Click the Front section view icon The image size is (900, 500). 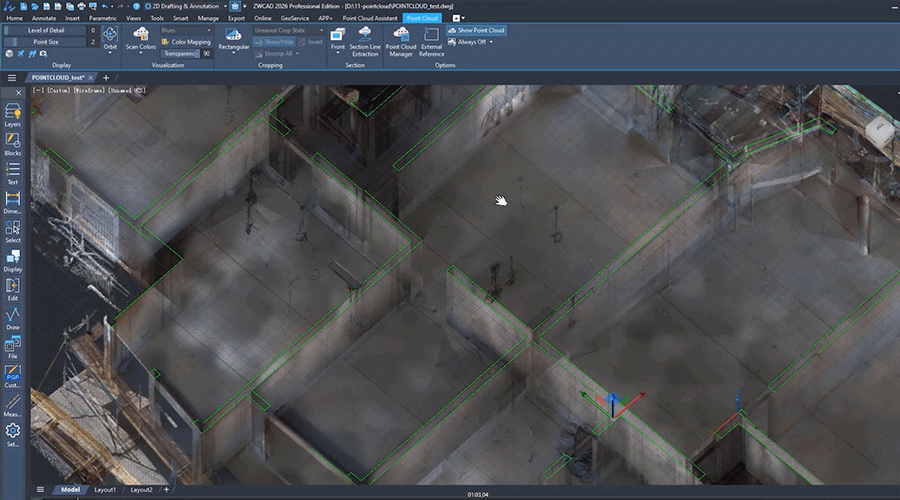338,34
